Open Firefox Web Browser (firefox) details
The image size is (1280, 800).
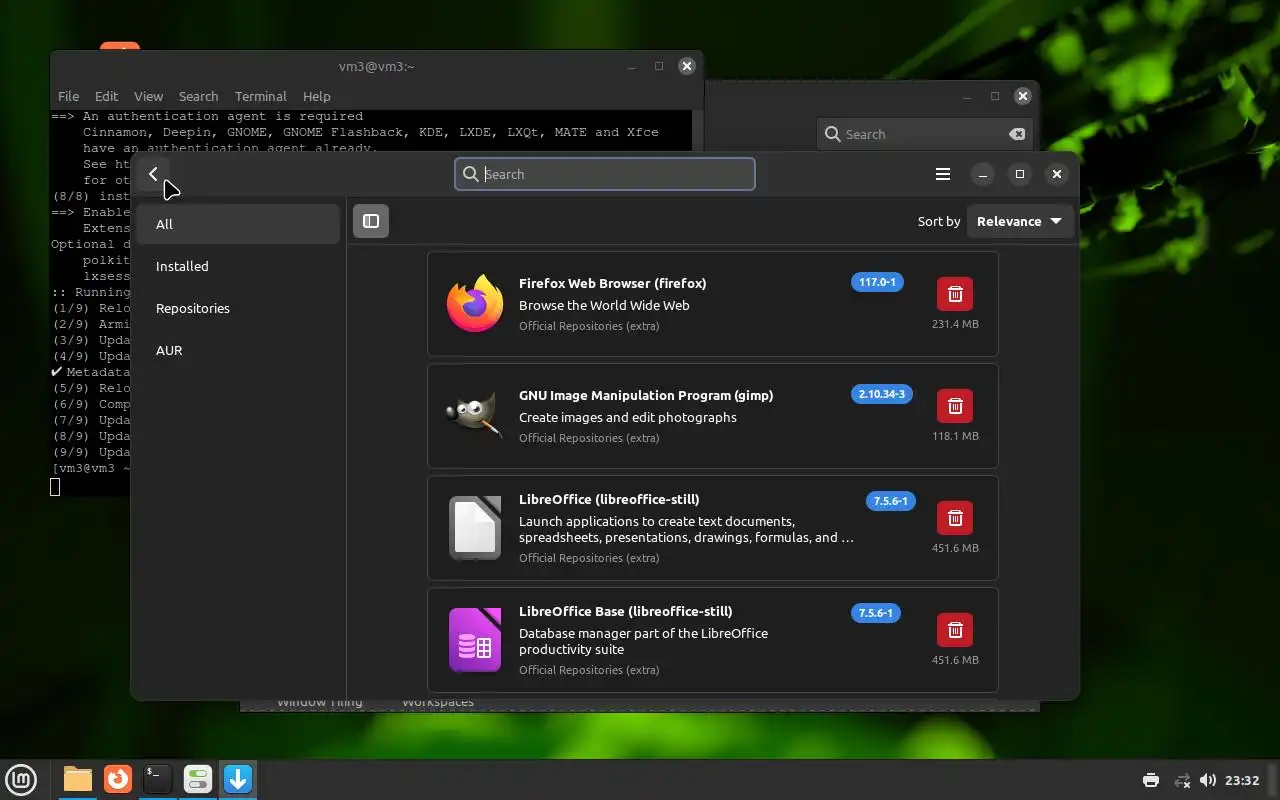pyautogui.click(x=612, y=283)
